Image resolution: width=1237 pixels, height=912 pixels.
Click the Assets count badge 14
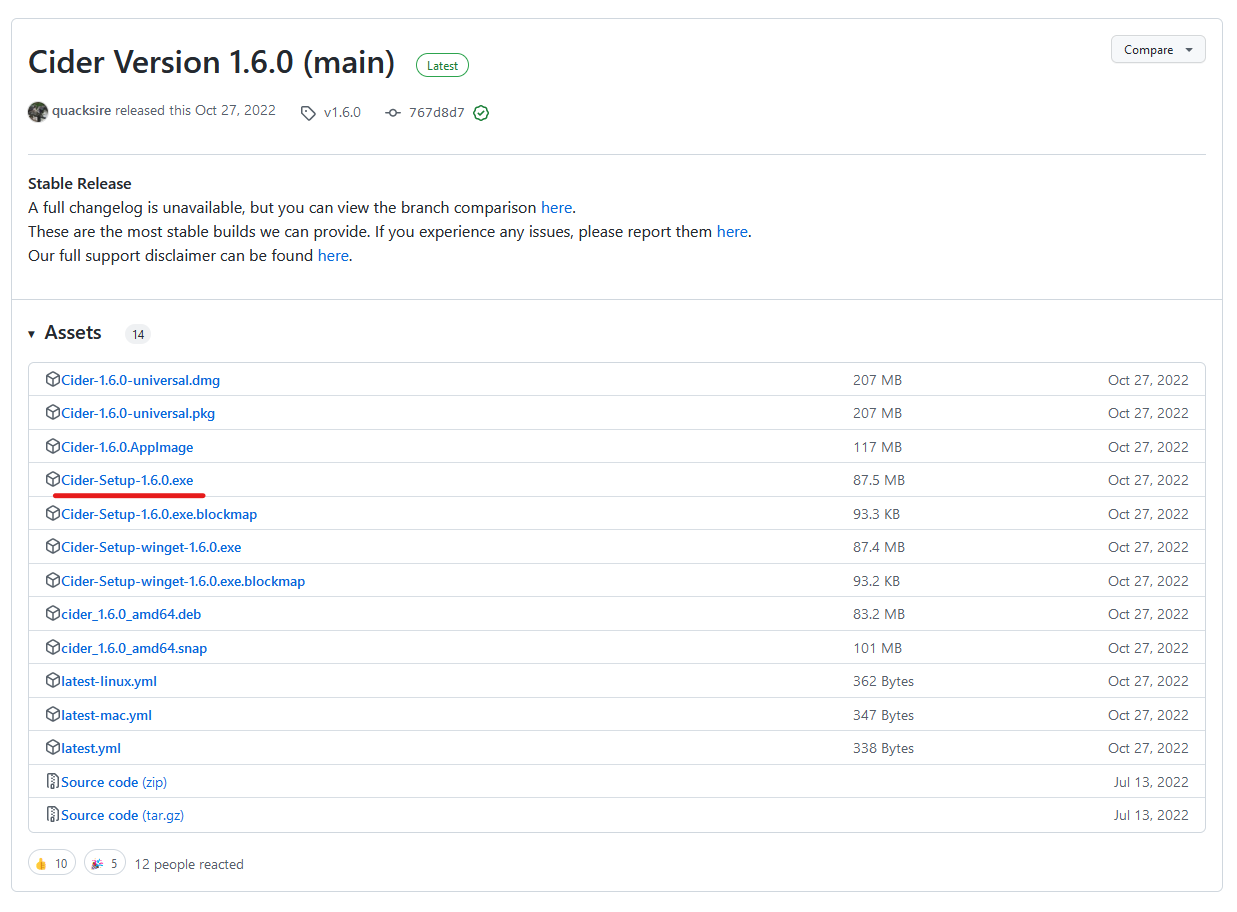[138, 334]
